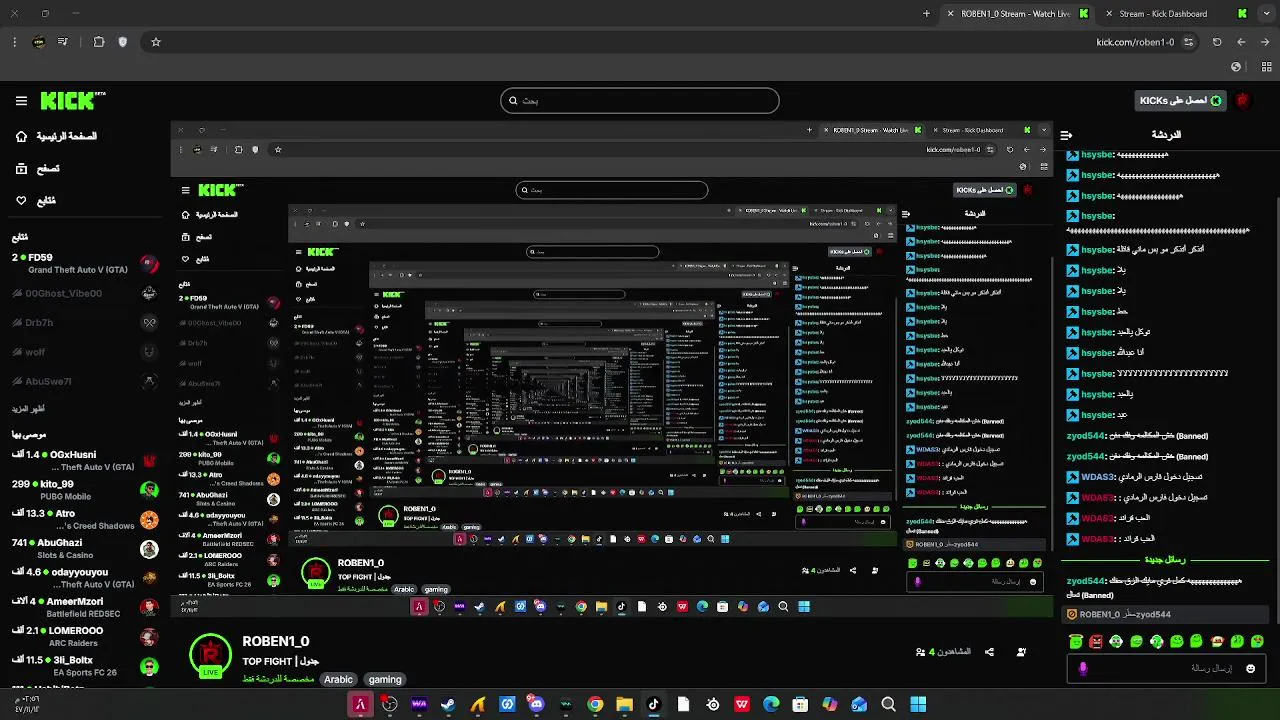Click the Get KICKs button
This screenshot has height=720, width=1280.
[x=1181, y=100]
